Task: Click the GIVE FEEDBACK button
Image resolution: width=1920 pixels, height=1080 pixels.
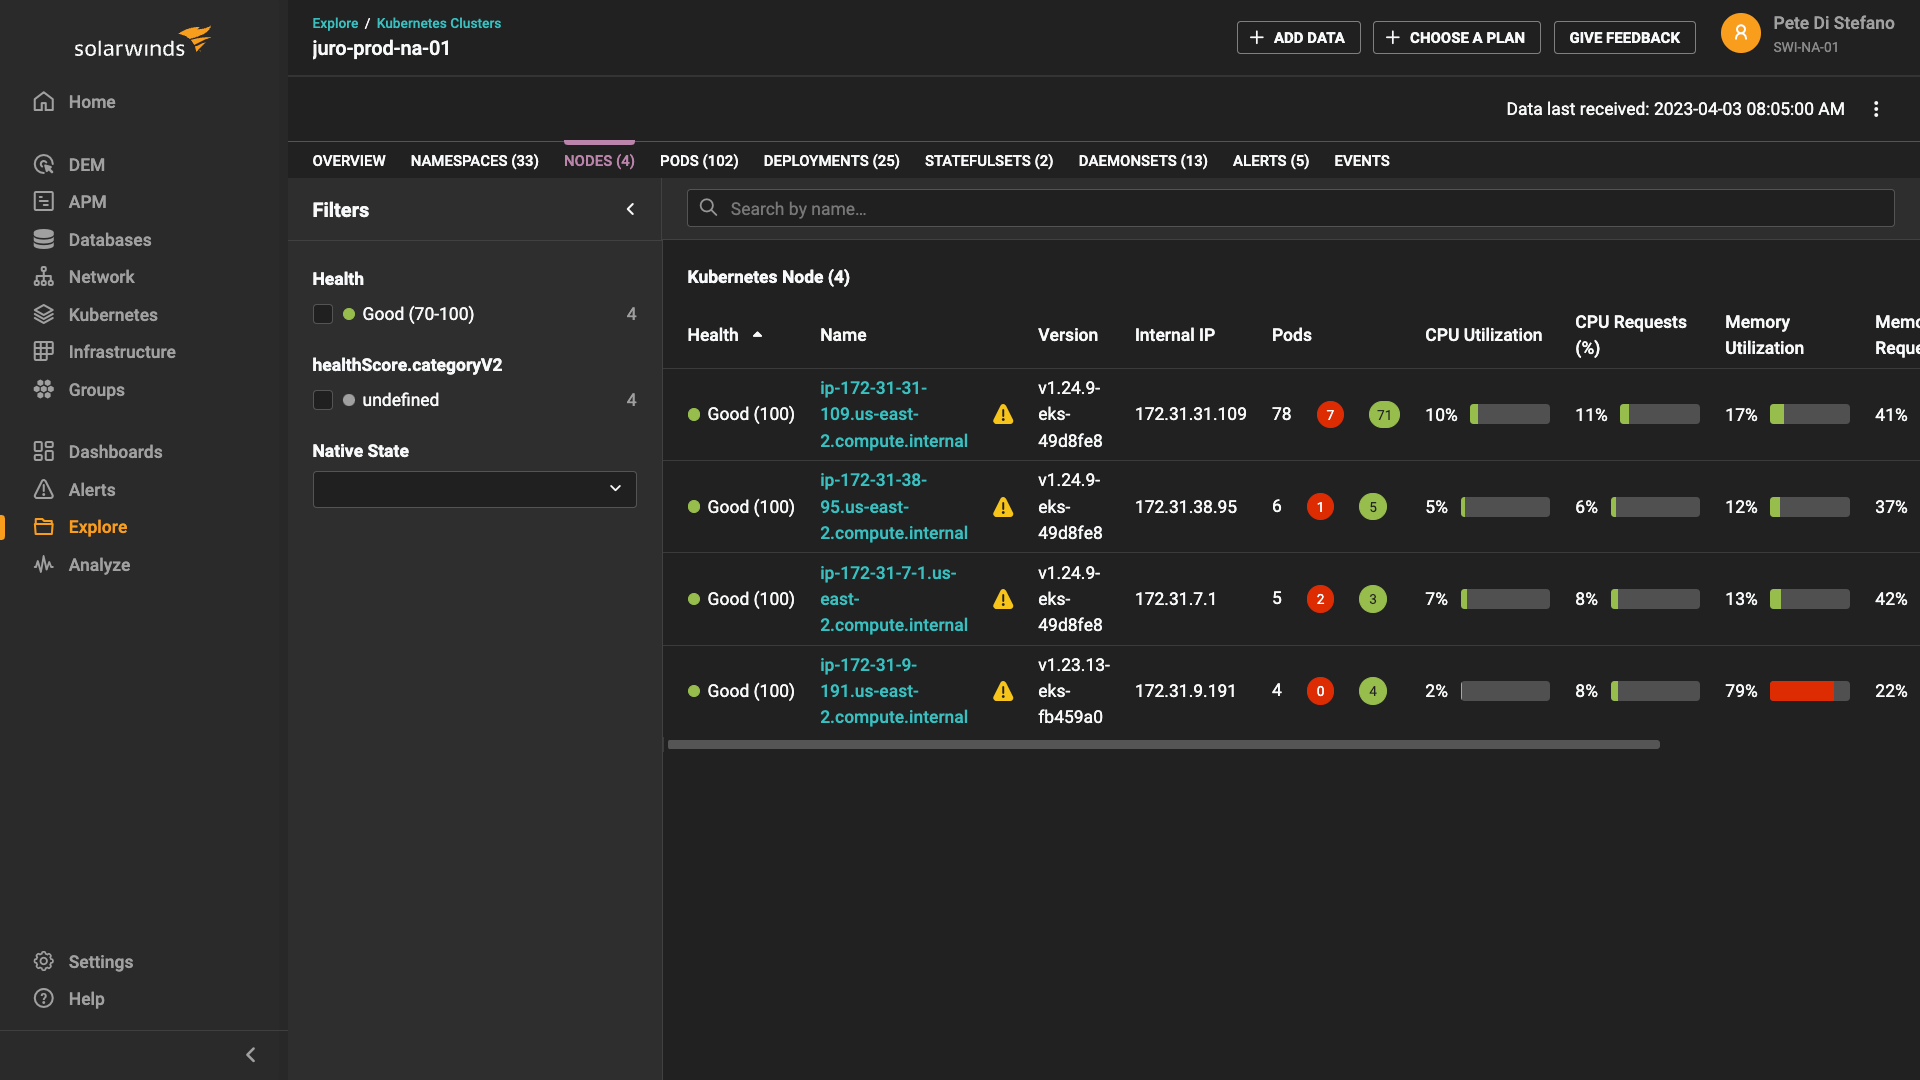Action: click(1624, 37)
